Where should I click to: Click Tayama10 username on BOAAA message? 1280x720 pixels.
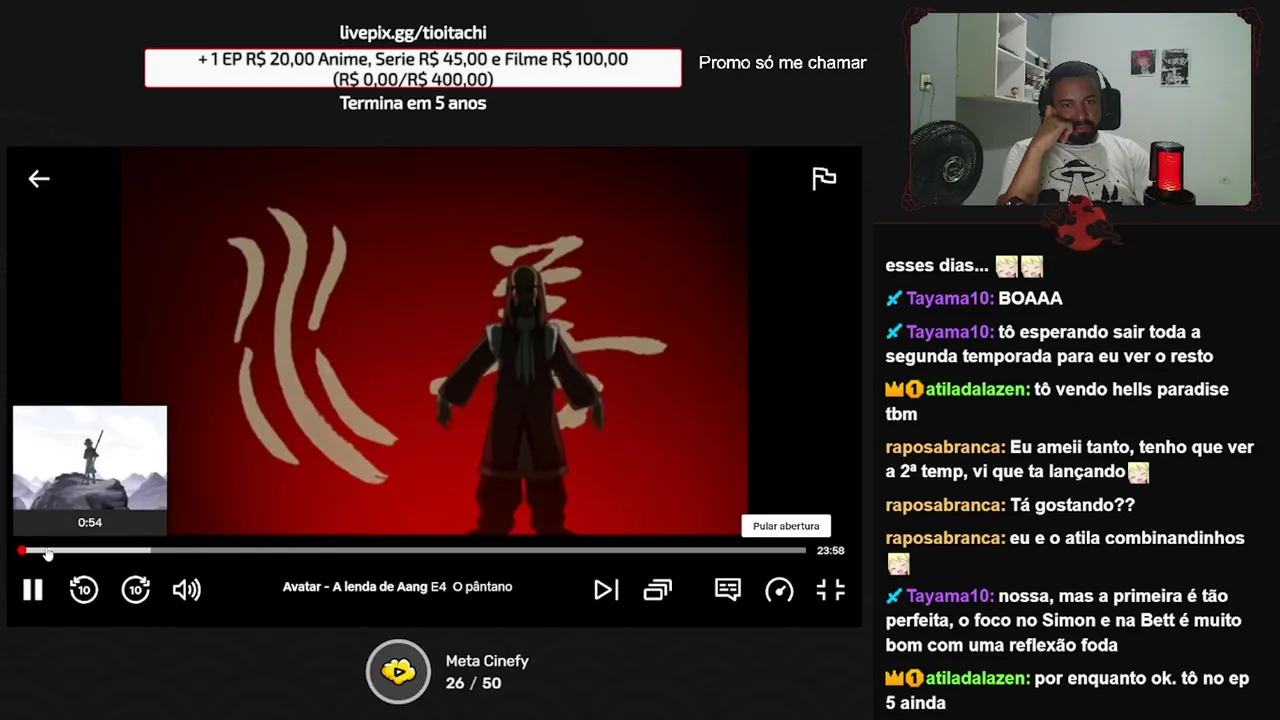click(950, 298)
